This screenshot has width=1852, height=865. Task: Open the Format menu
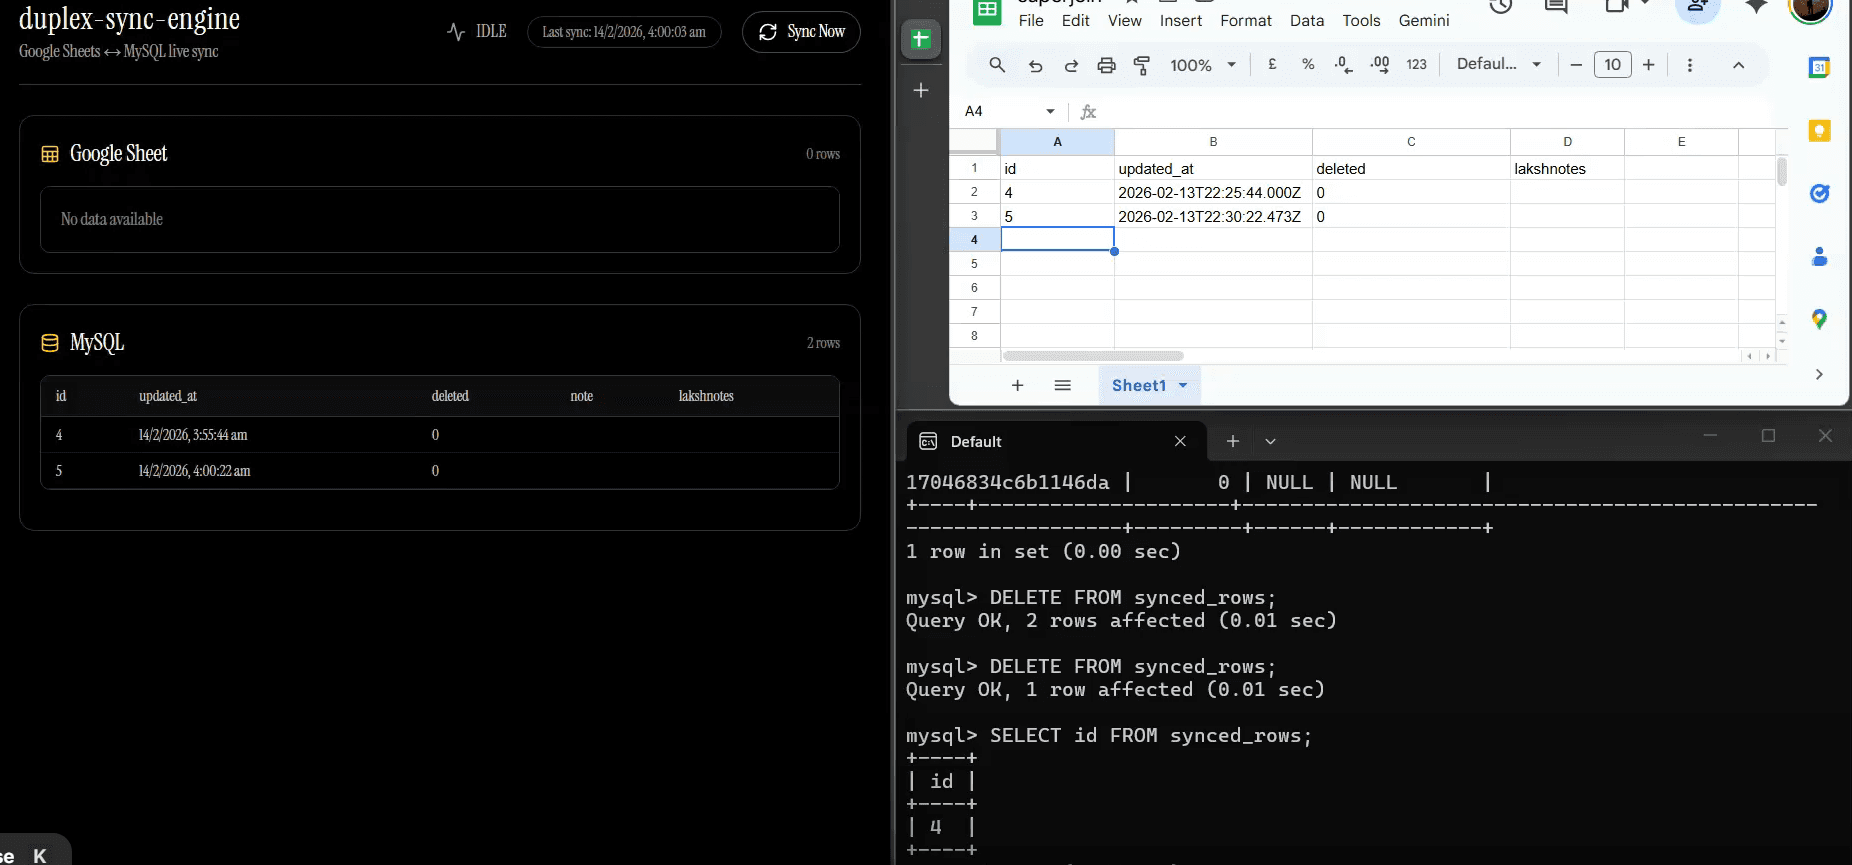pyautogui.click(x=1245, y=20)
